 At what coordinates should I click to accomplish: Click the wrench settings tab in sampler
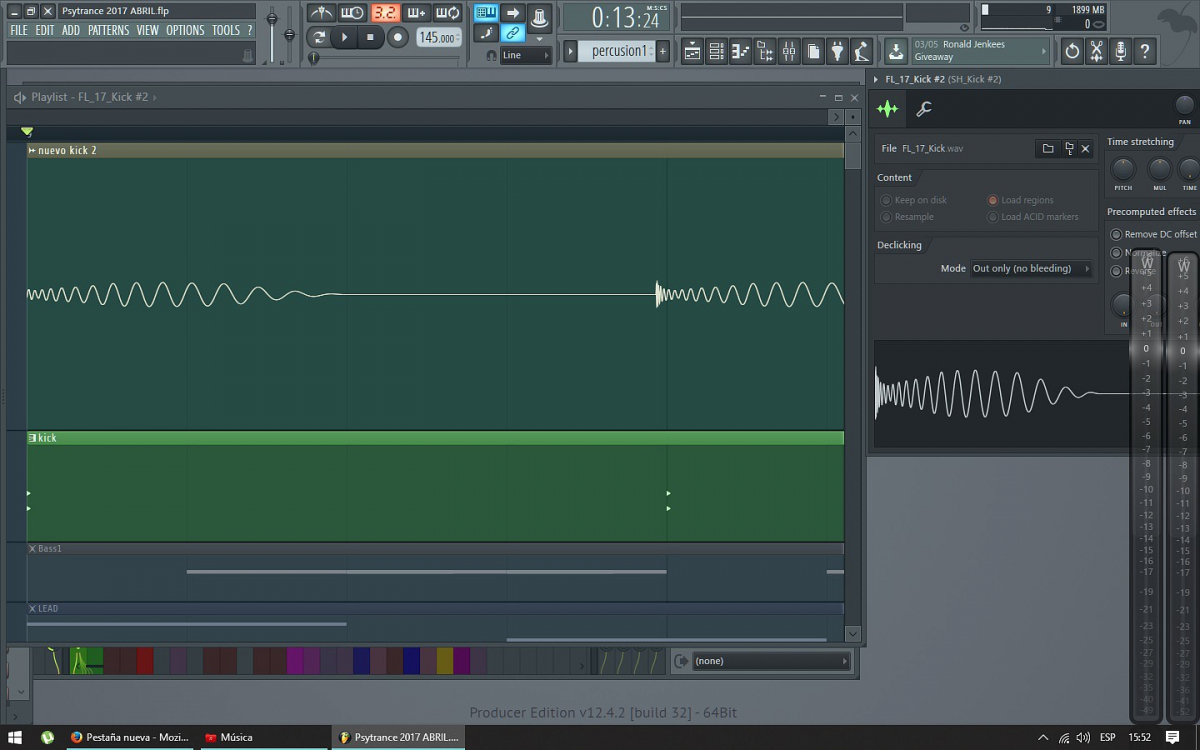tap(924, 110)
